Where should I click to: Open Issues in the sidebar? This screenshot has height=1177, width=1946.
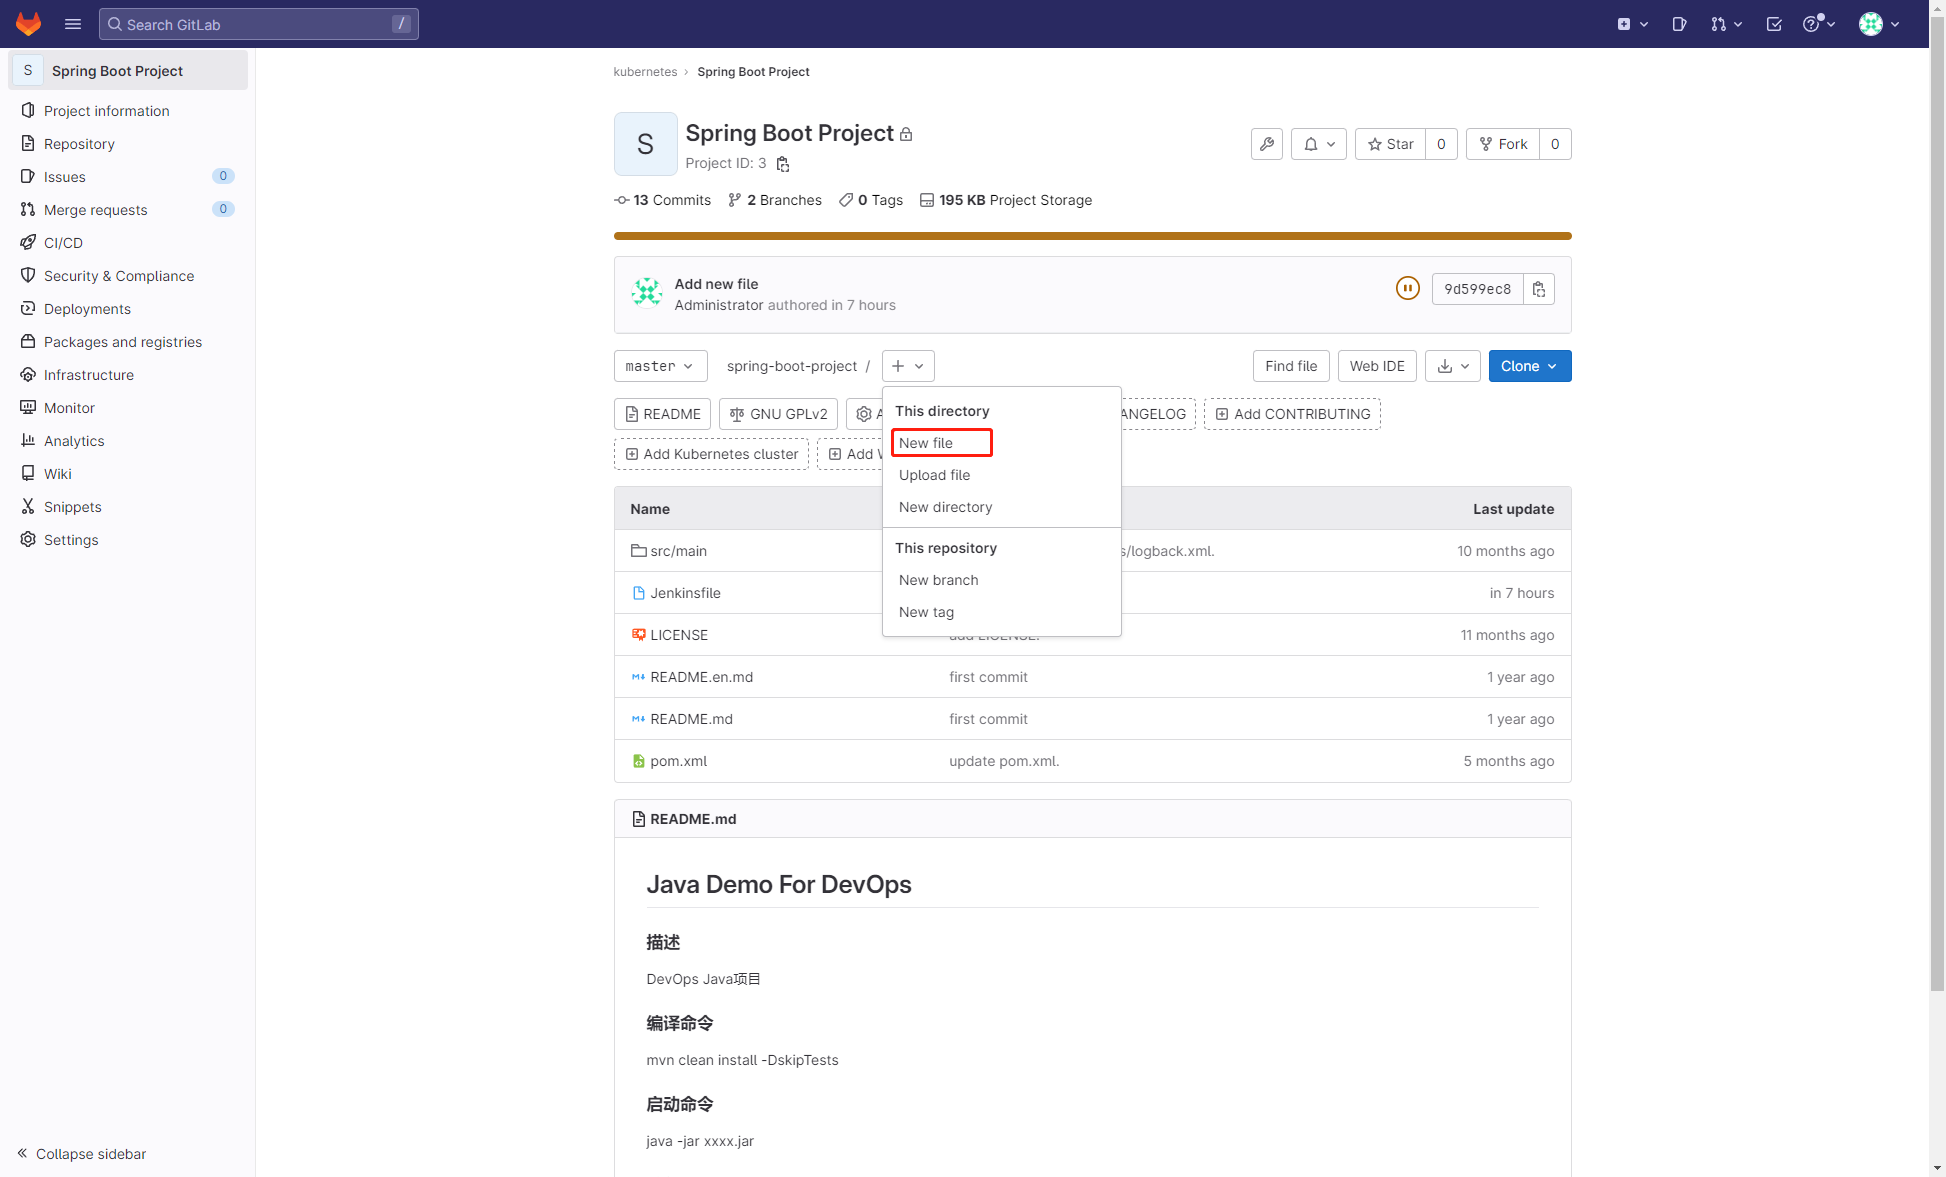coord(65,177)
